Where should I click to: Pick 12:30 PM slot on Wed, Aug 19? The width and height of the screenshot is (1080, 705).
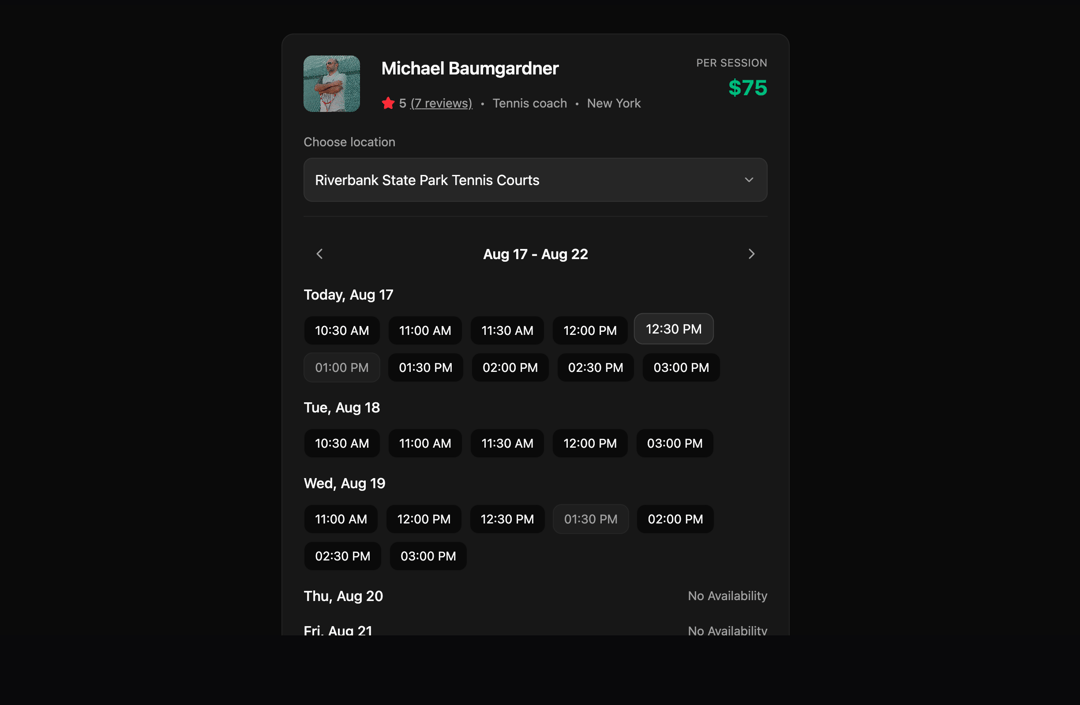pos(508,519)
